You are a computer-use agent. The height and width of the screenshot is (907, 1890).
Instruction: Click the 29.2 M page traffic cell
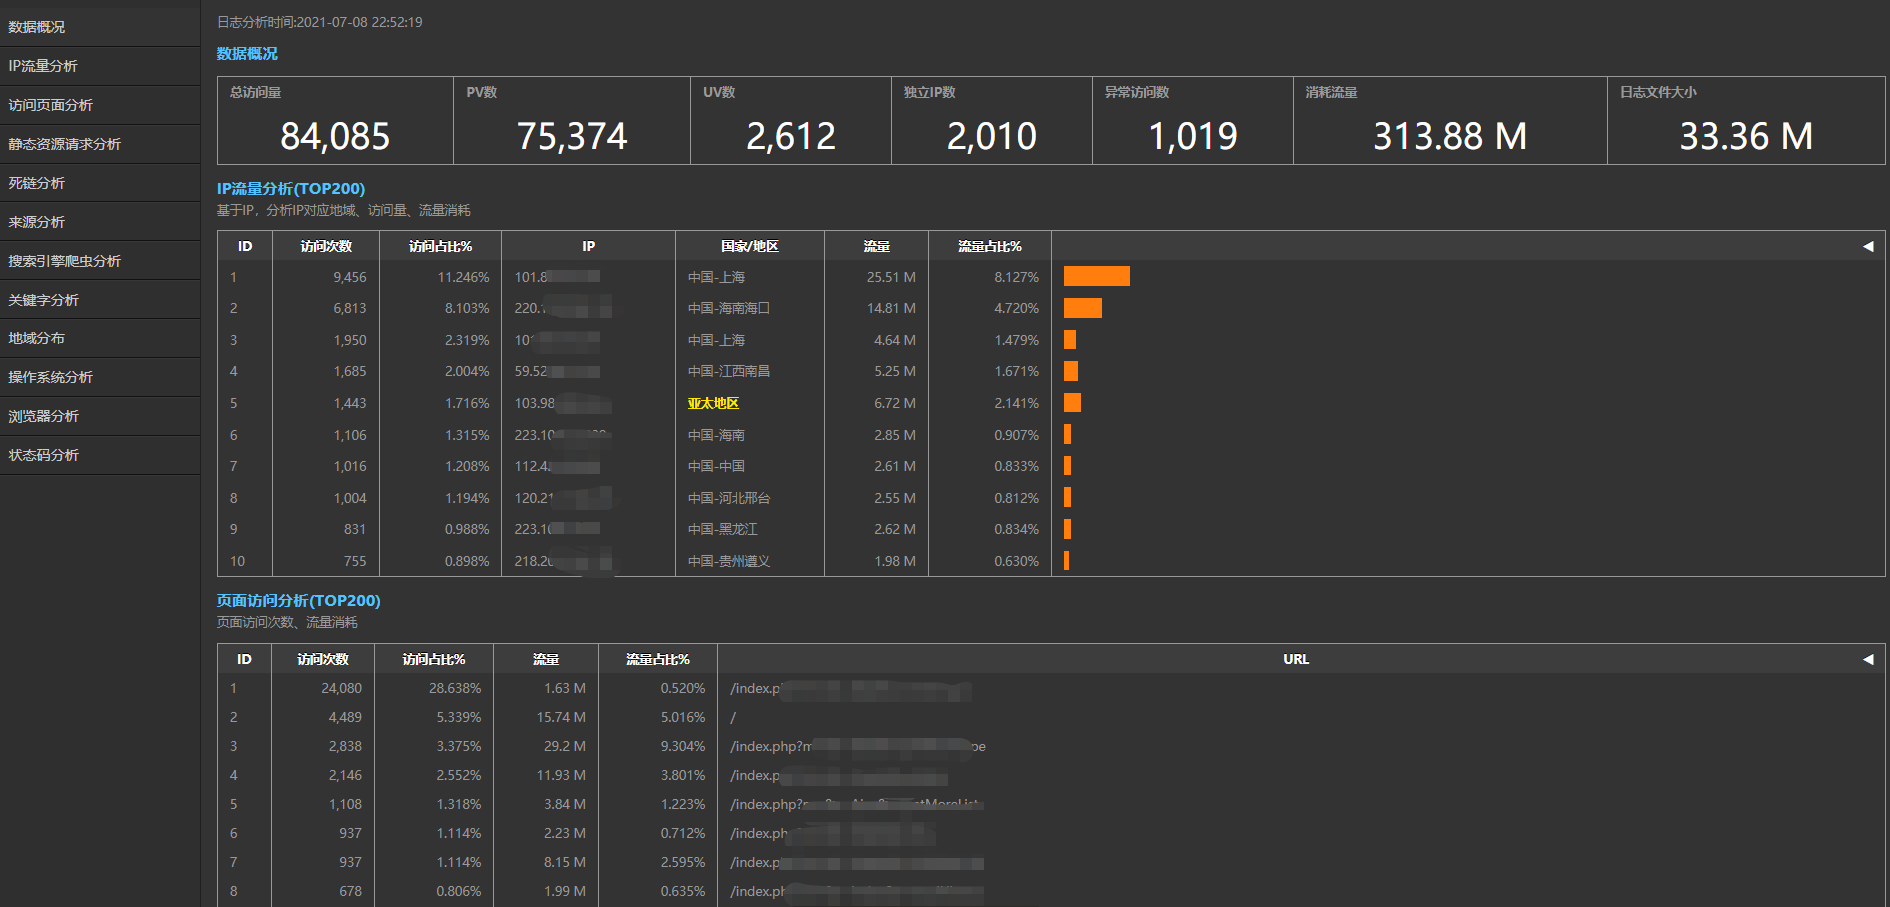[565, 746]
